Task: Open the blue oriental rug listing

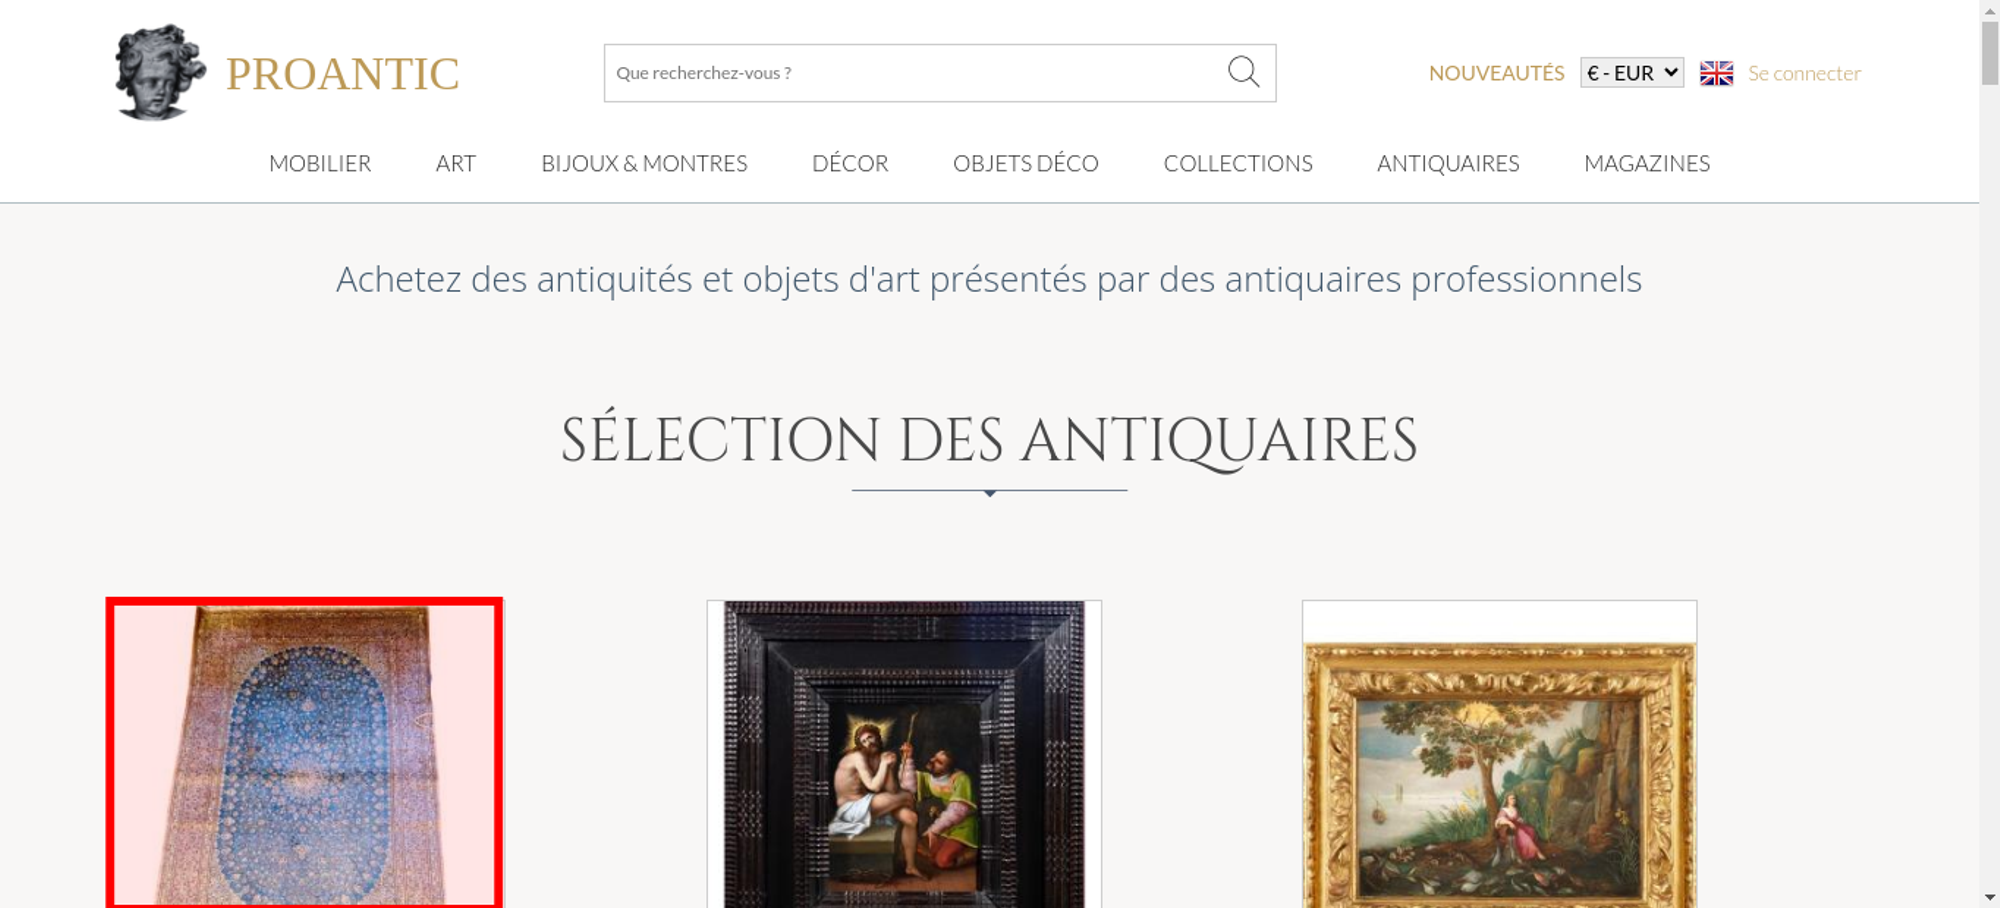Action: (305, 754)
